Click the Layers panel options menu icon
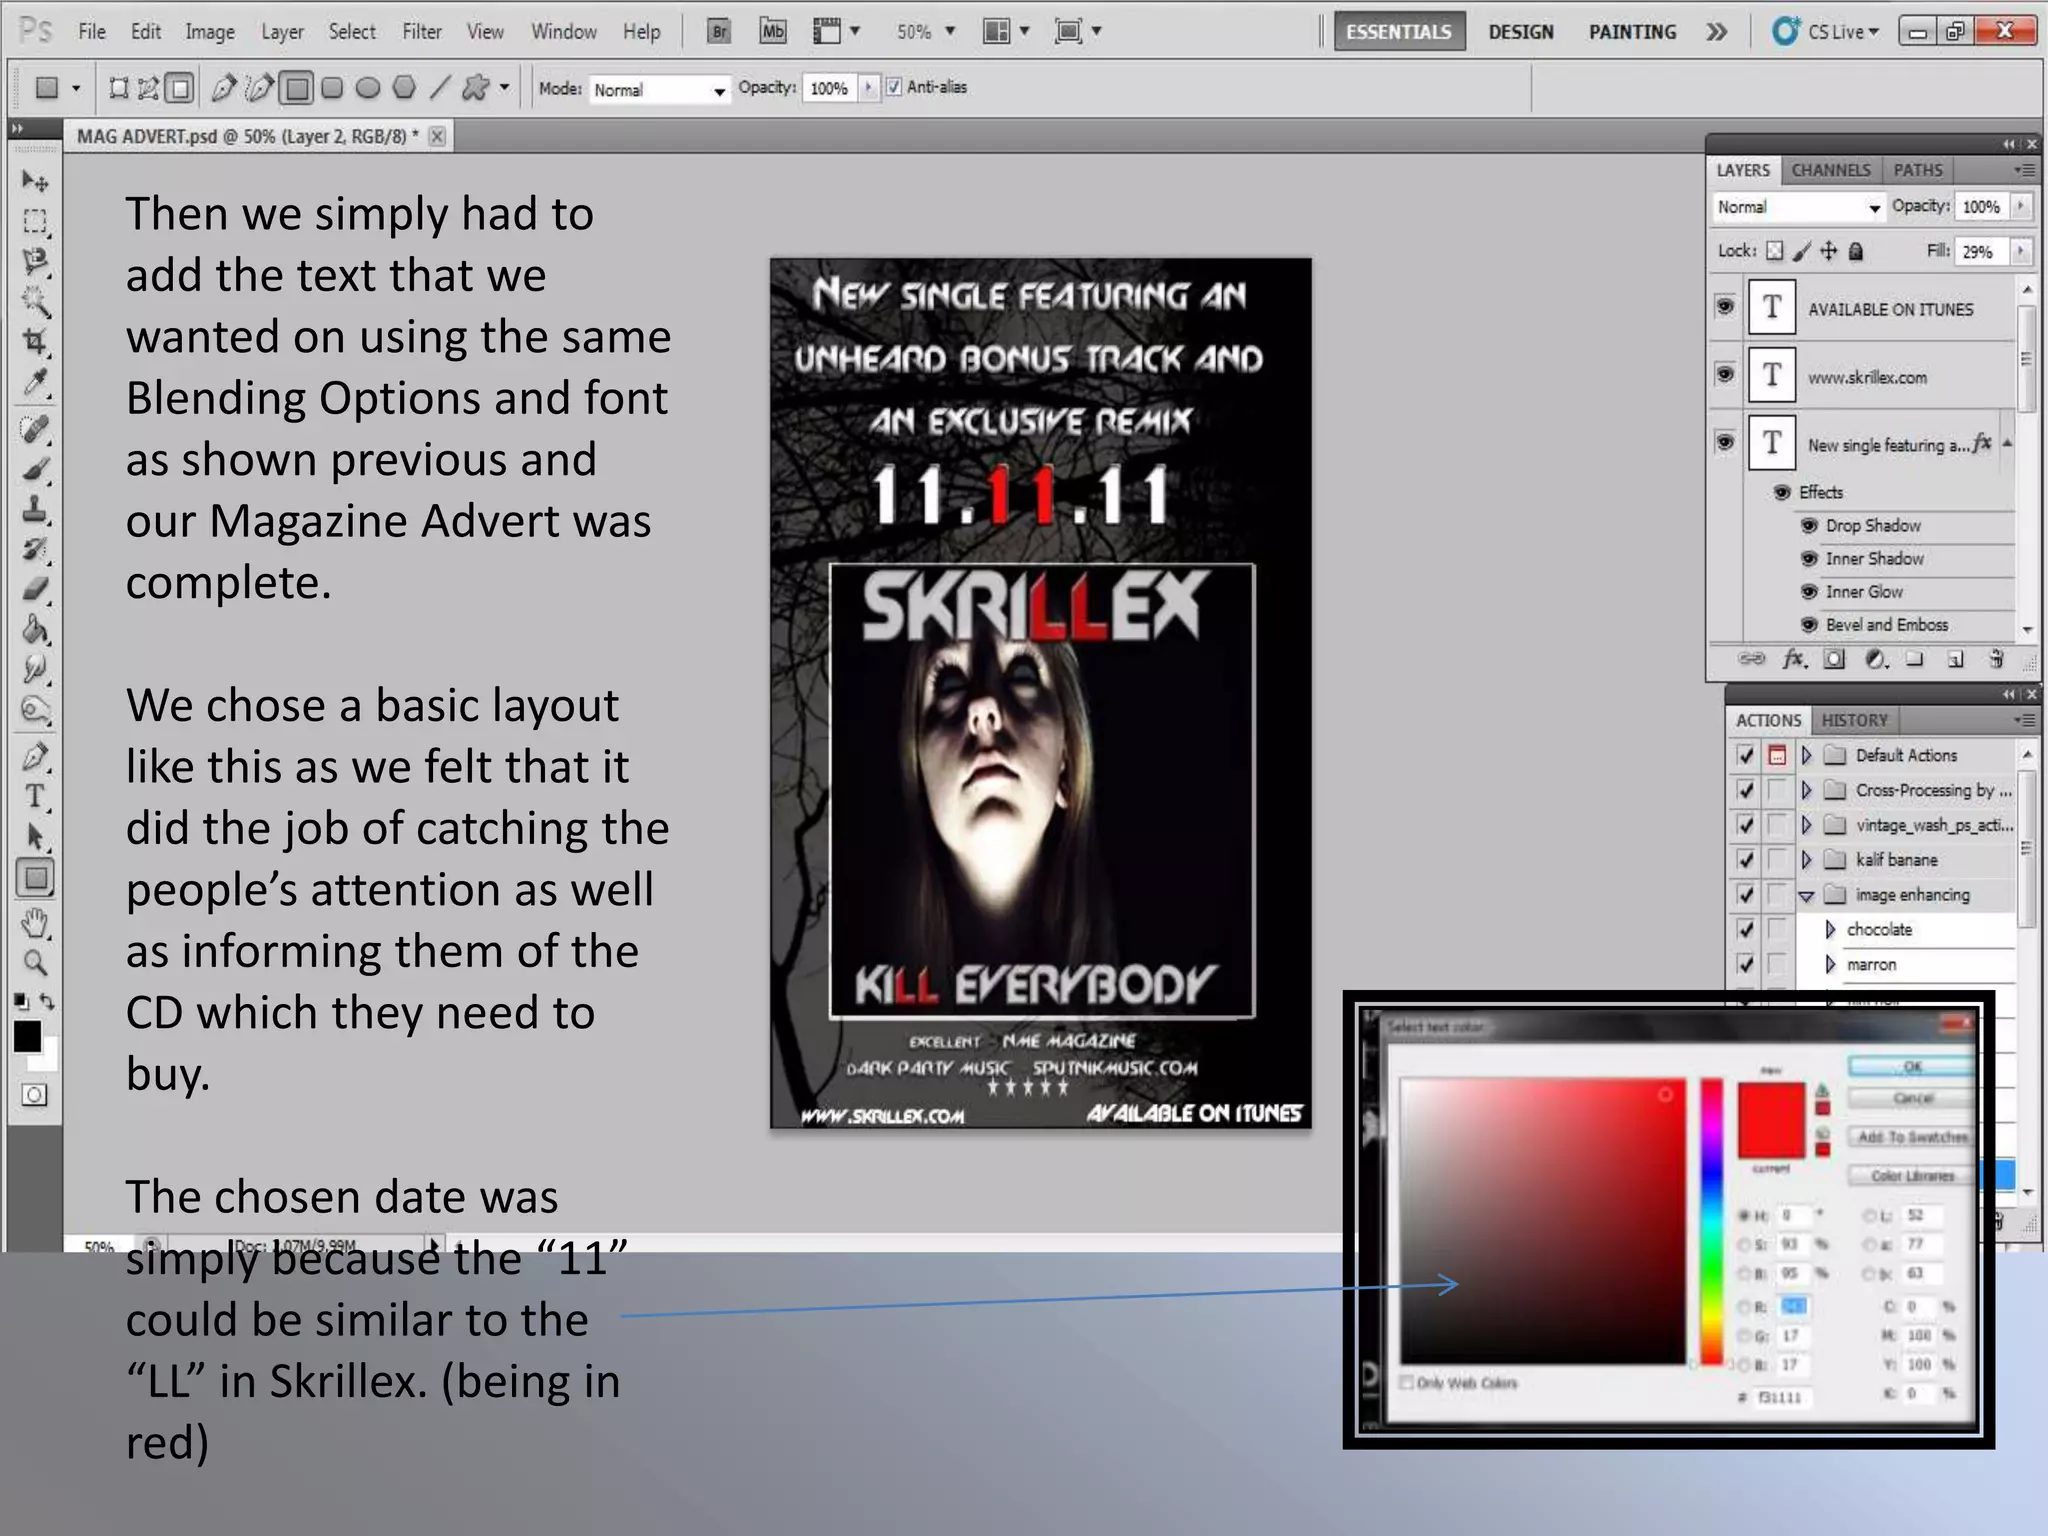 [x=2025, y=170]
